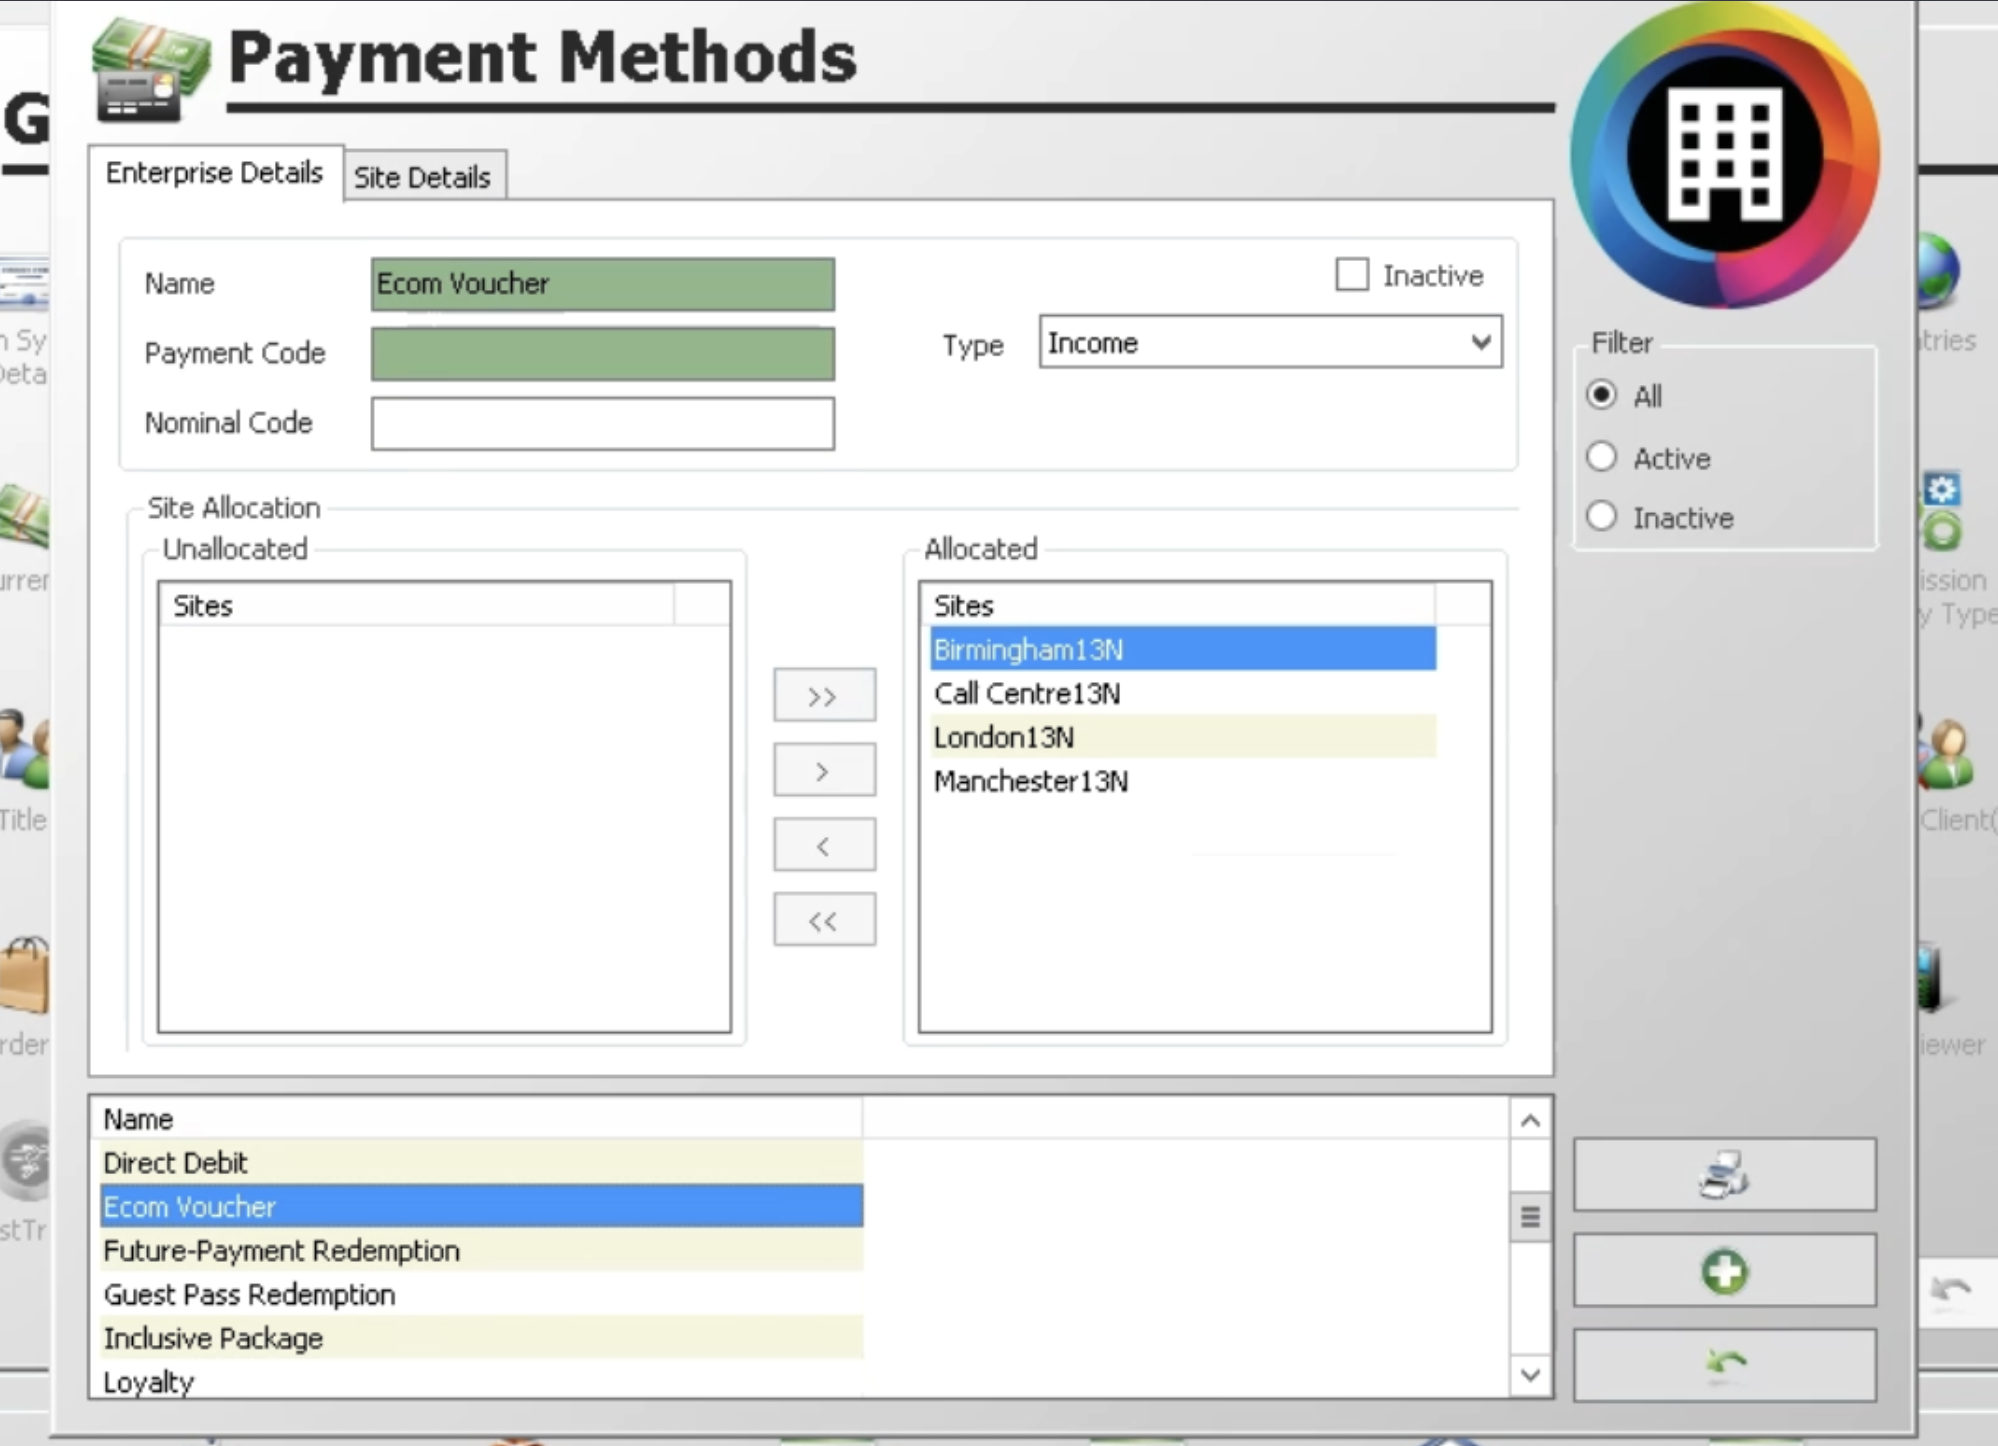Screen dimensions: 1998x1446
Task: Click the shopping bag icon on left edge
Action: [x=25, y=975]
